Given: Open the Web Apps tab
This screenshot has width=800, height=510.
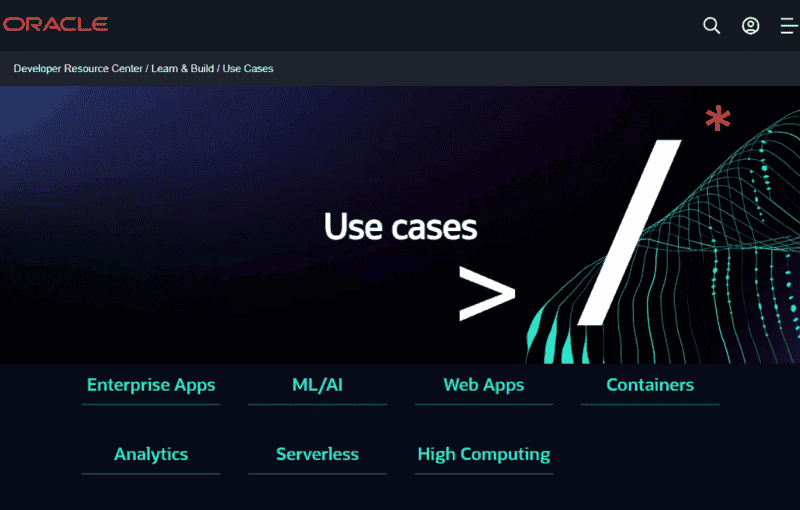Looking at the screenshot, I should (483, 385).
